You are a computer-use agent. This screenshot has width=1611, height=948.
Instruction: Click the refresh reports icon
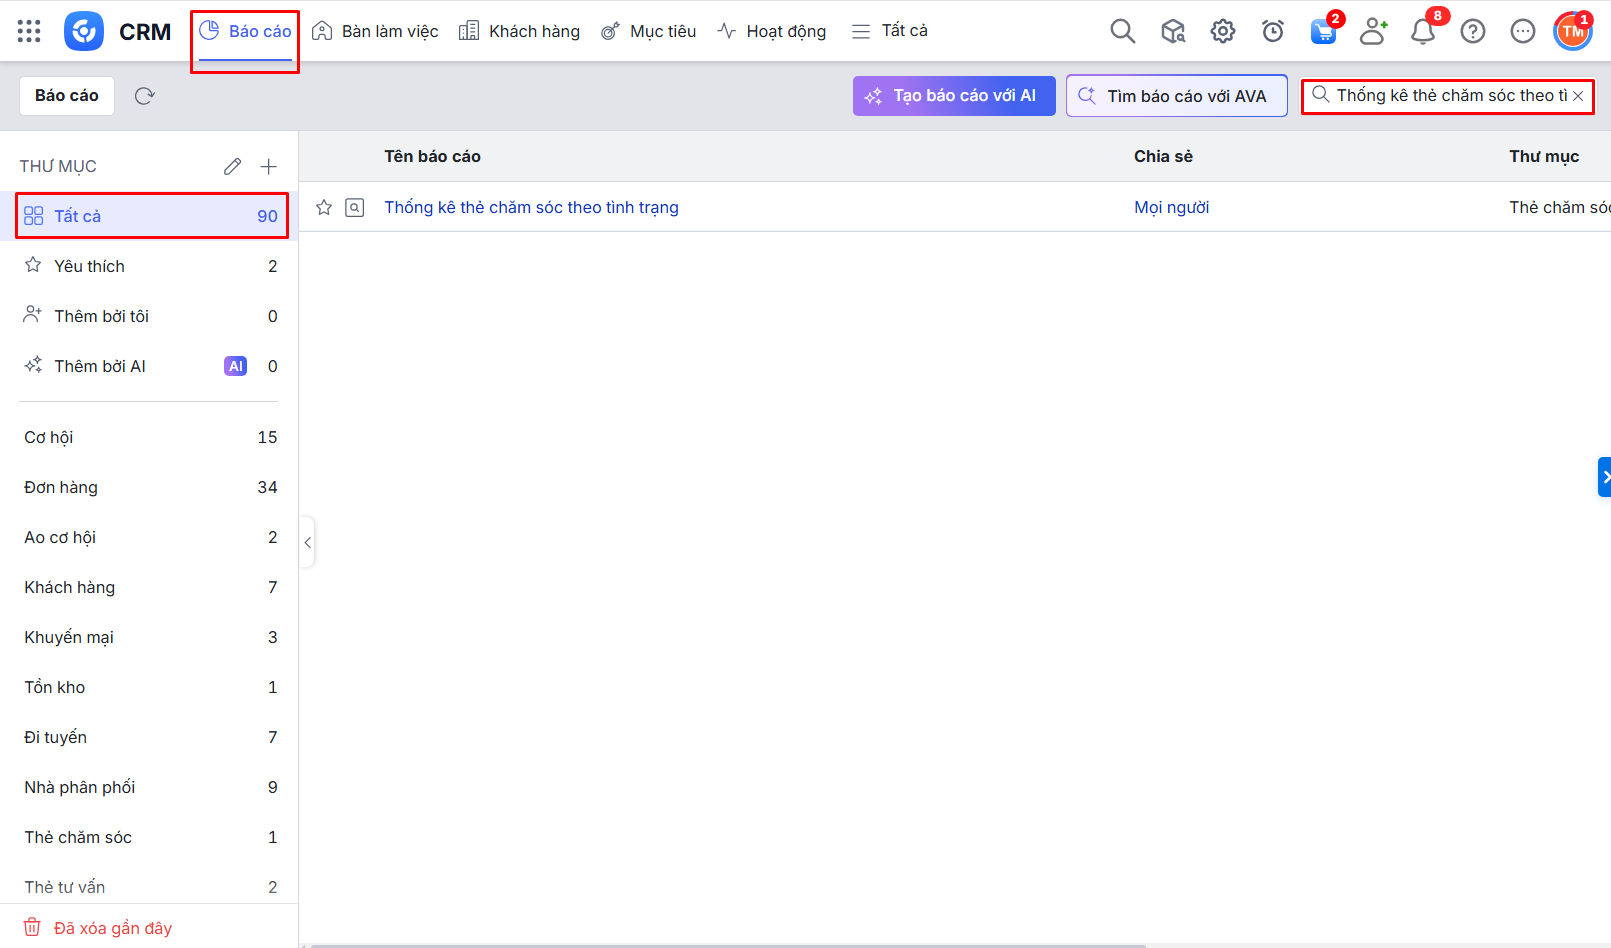pyautogui.click(x=145, y=96)
